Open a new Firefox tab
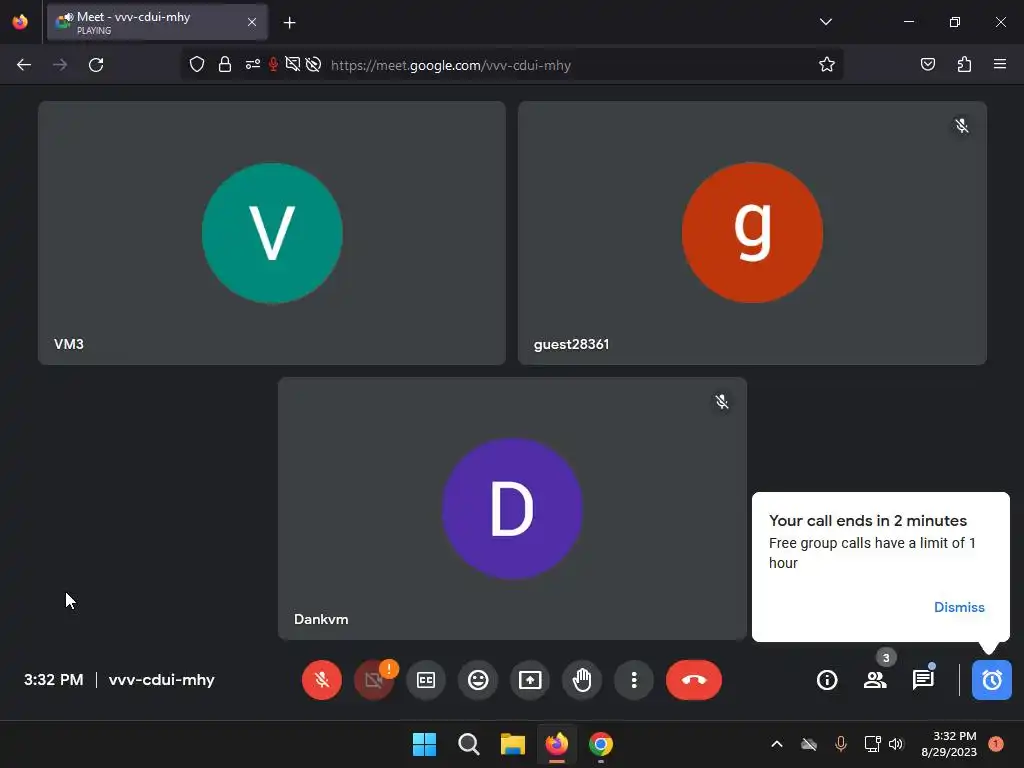This screenshot has width=1024, height=768. (289, 23)
